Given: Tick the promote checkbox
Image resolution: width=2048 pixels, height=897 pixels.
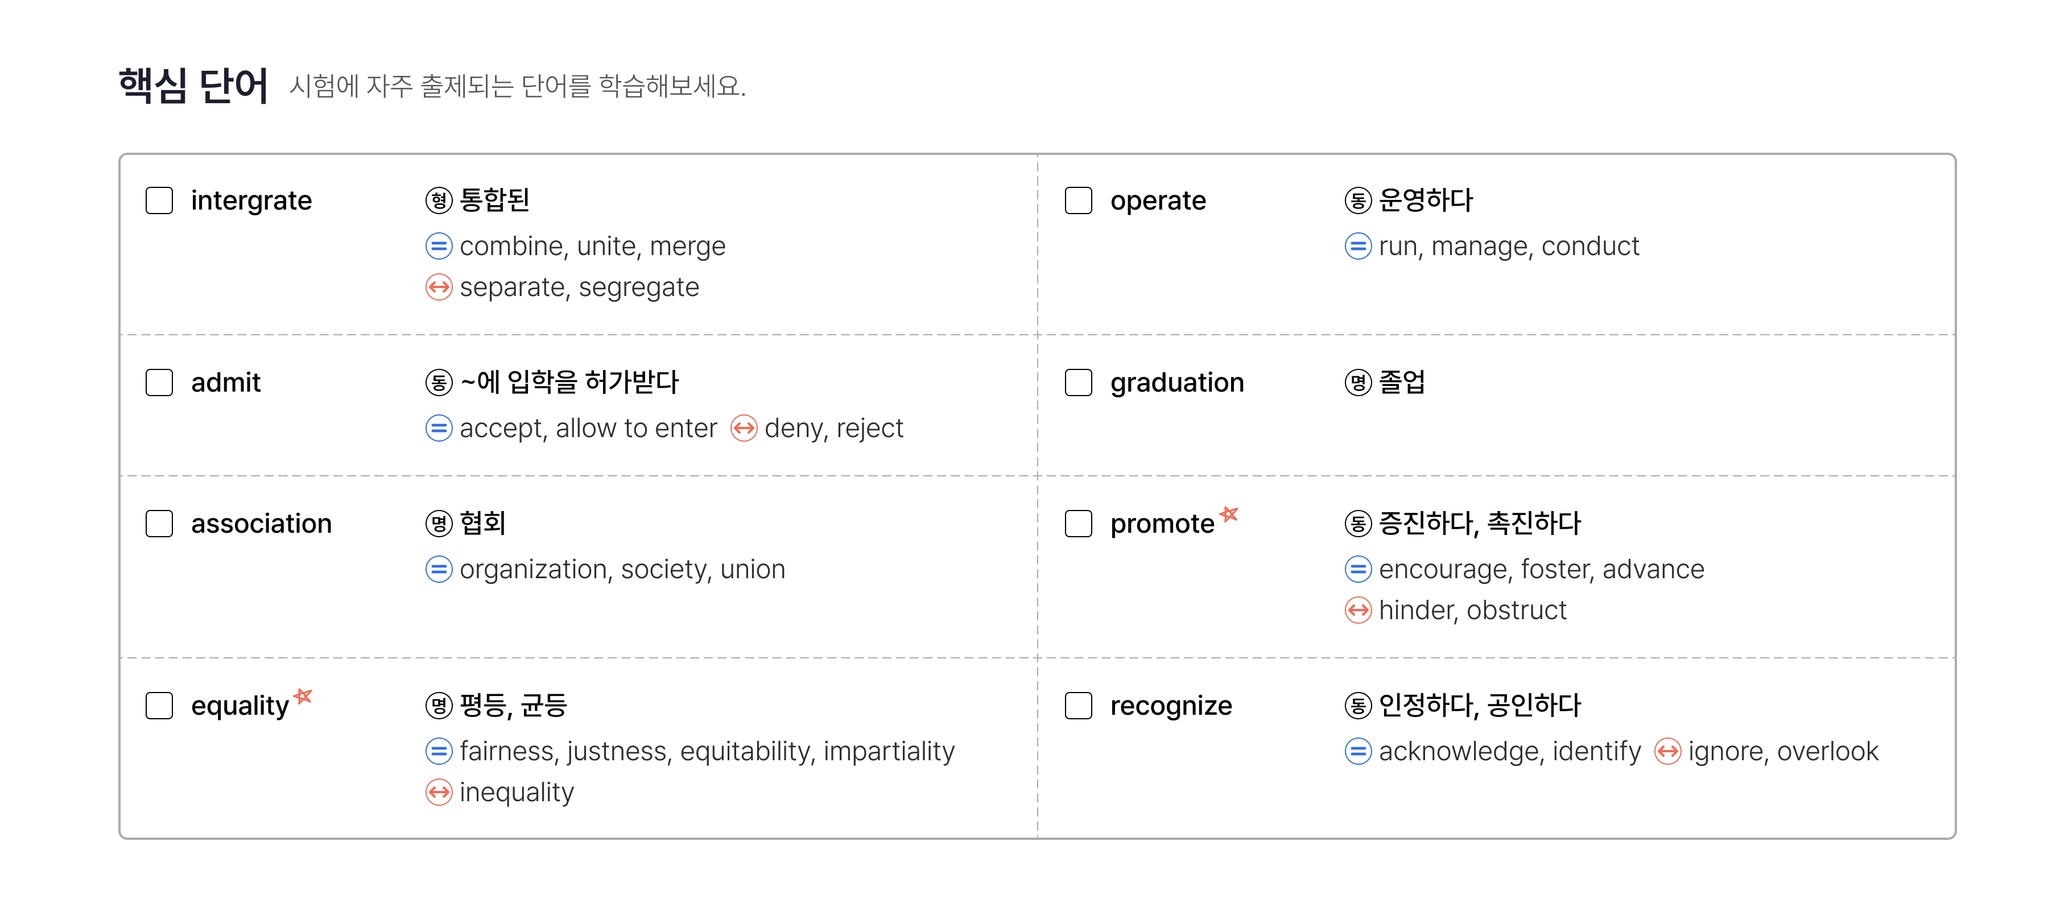Looking at the screenshot, I should (x=1078, y=524).
